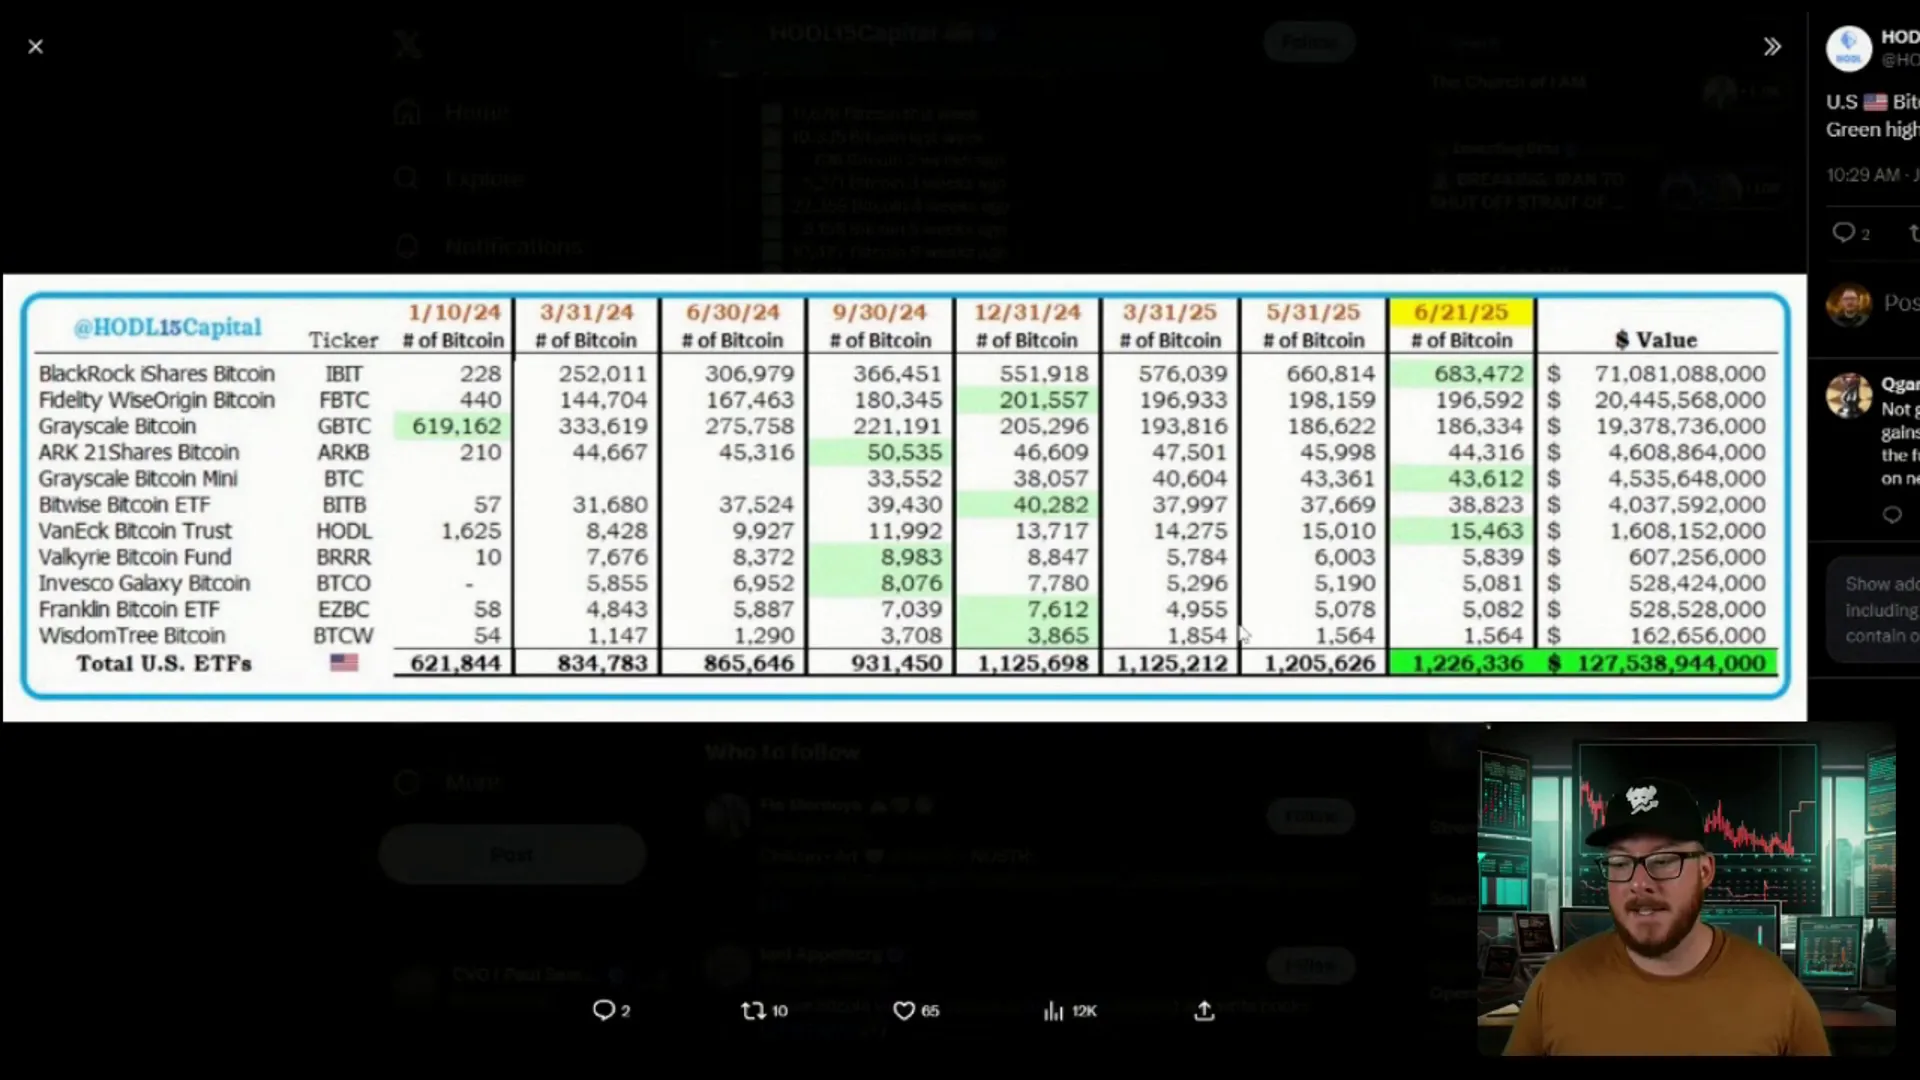
Task: Click WisdomTree Bitcoin row label
Action: click(132, 636)
